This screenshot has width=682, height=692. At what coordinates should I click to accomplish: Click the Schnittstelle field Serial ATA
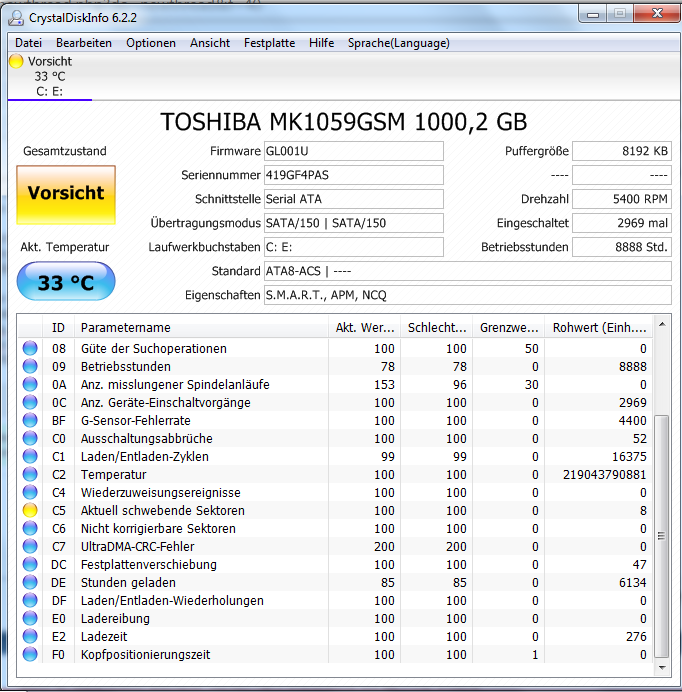click(354, 199)
